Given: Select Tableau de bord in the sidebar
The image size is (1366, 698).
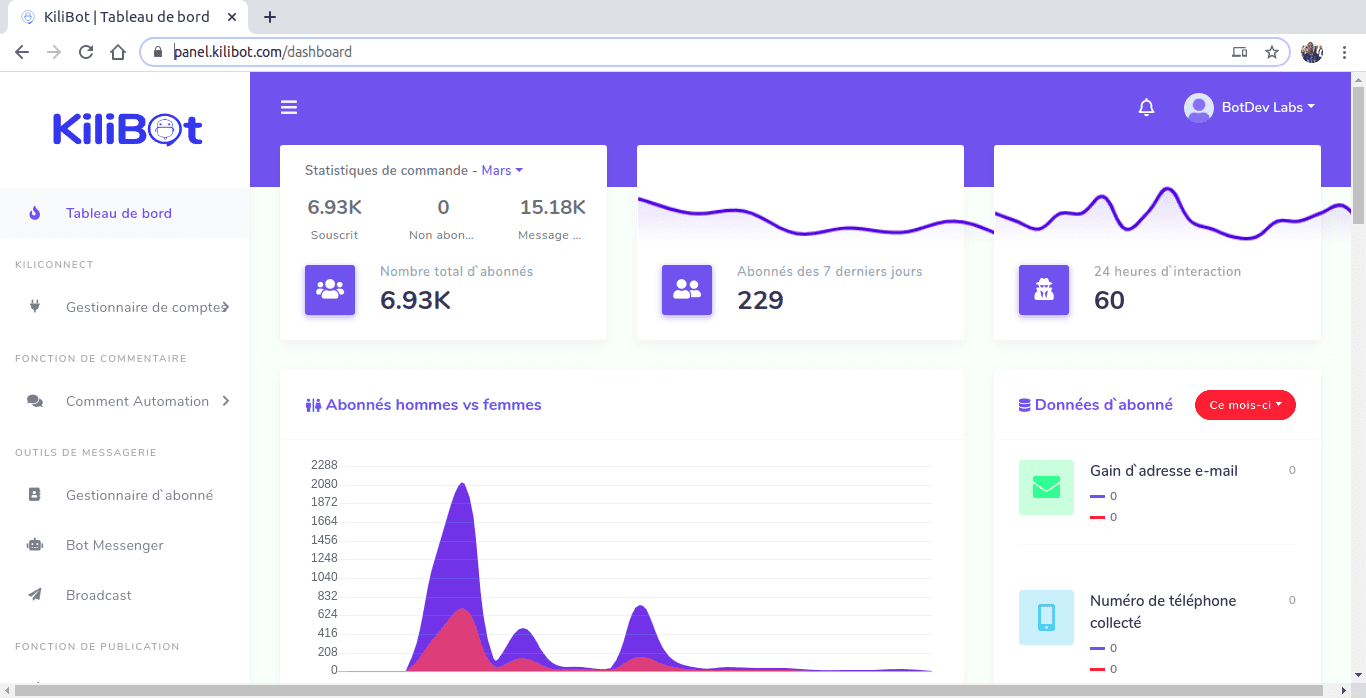Looking at the screenshot, I should pos(116,213).
